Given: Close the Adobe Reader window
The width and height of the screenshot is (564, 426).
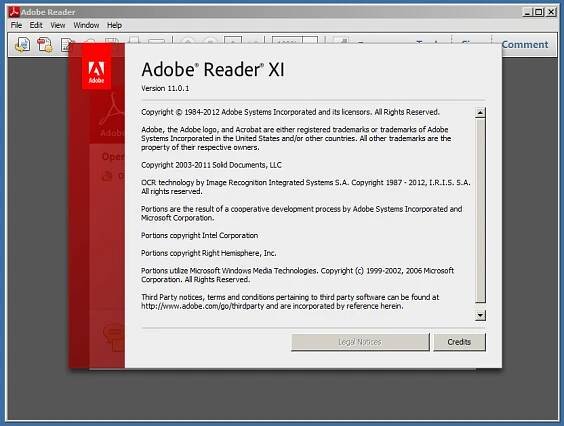Looking at the screenshot, I should coord(551,12).
